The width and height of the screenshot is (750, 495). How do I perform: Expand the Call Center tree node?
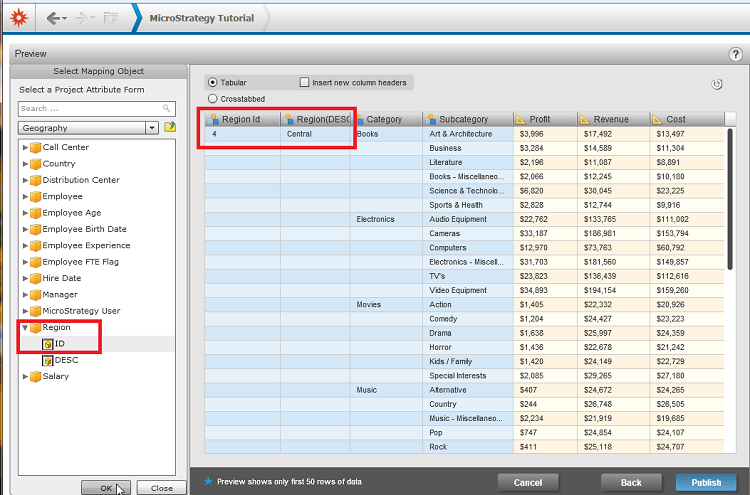[25, 147]
